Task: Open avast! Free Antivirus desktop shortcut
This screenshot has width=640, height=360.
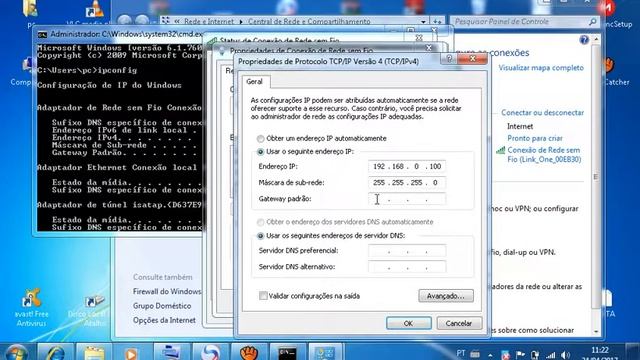Action: tap(31, 308)
